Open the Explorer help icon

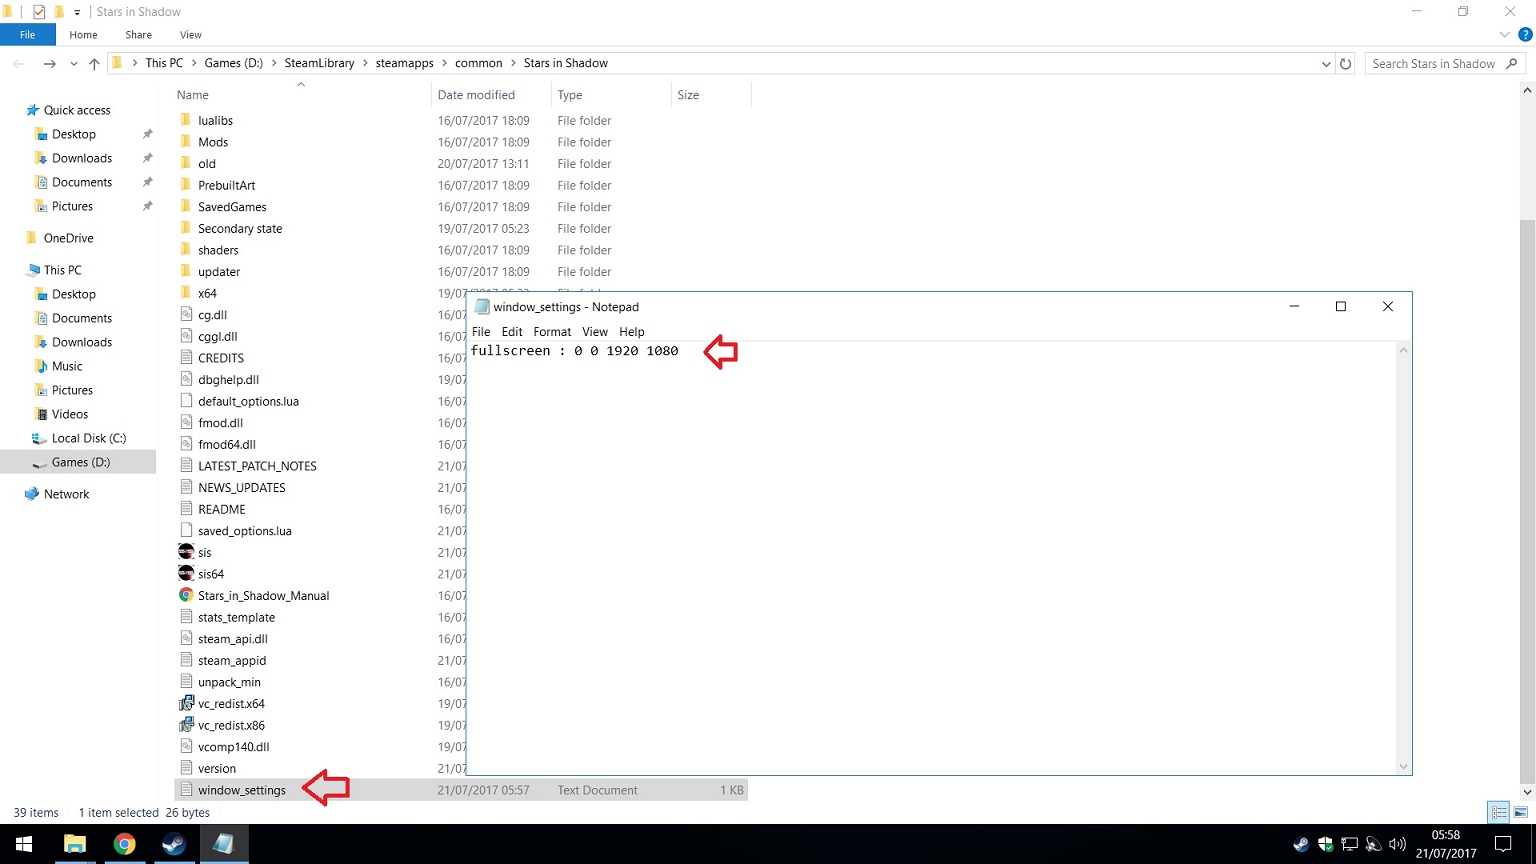pos(1525,35)
